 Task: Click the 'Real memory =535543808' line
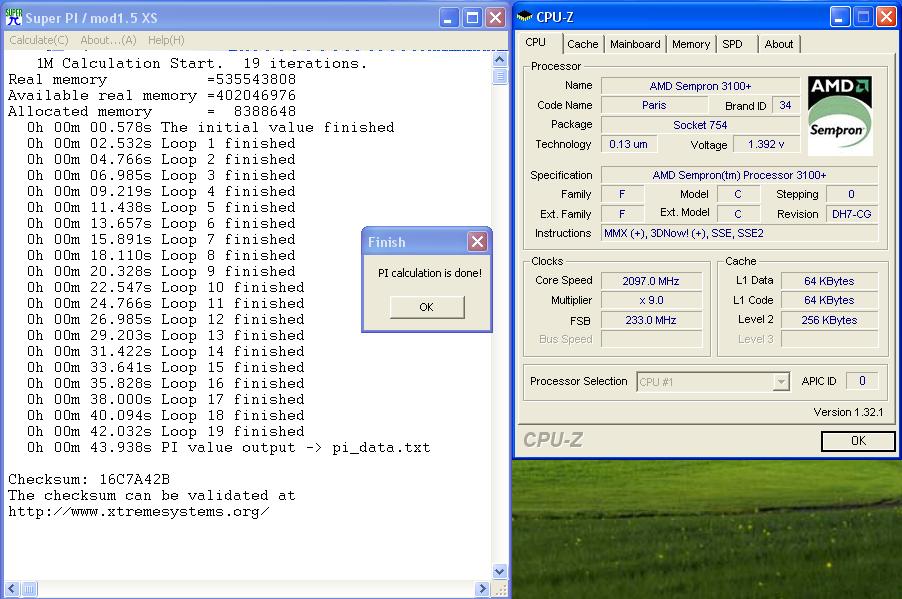coord(152,79)
